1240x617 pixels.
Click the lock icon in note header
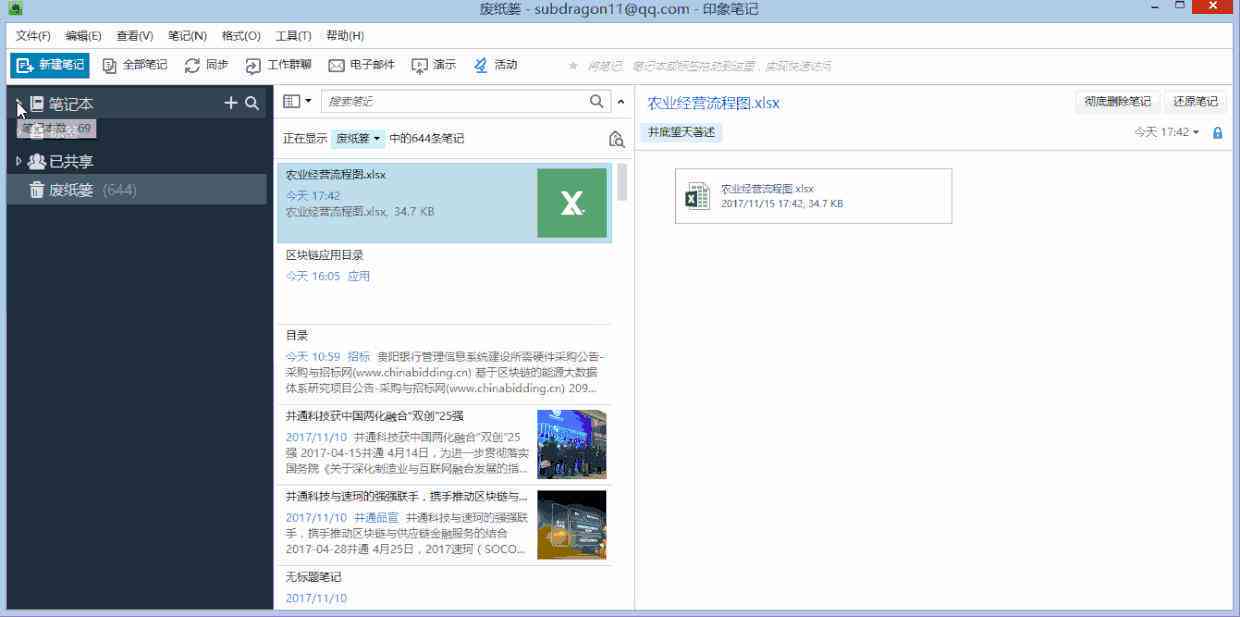pos(1217,132)
